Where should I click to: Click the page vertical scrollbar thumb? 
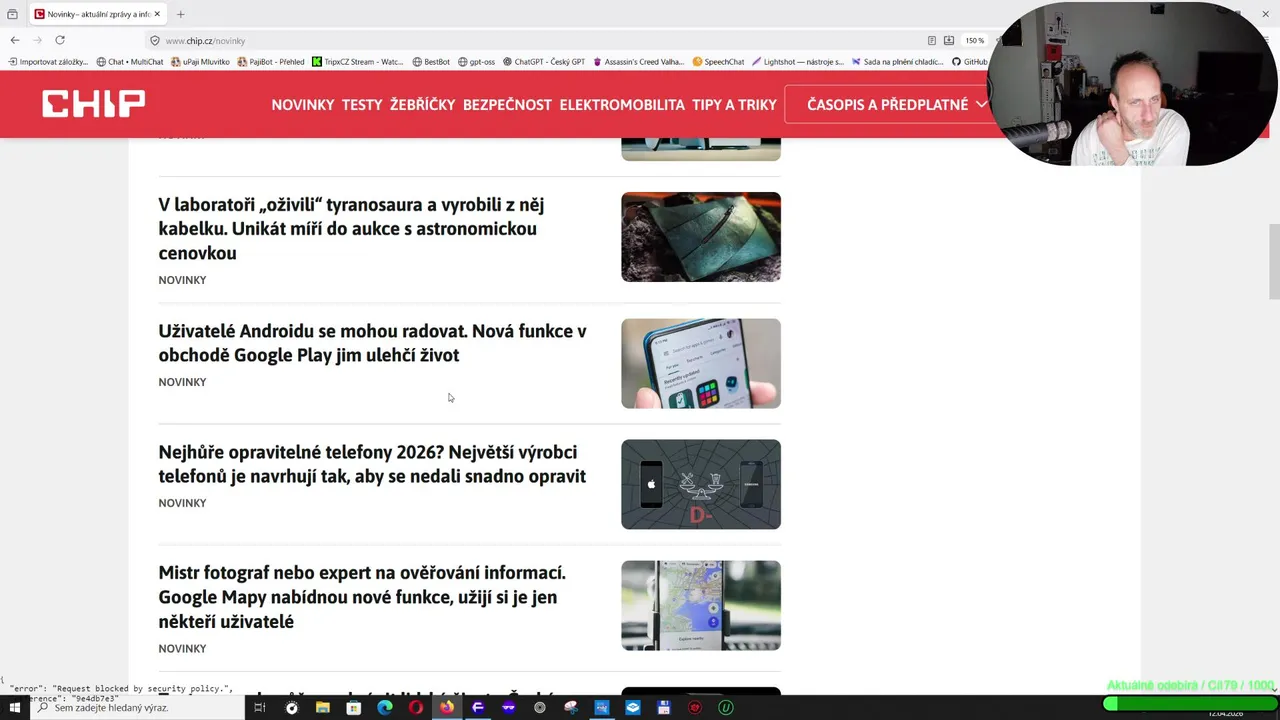1274,262
